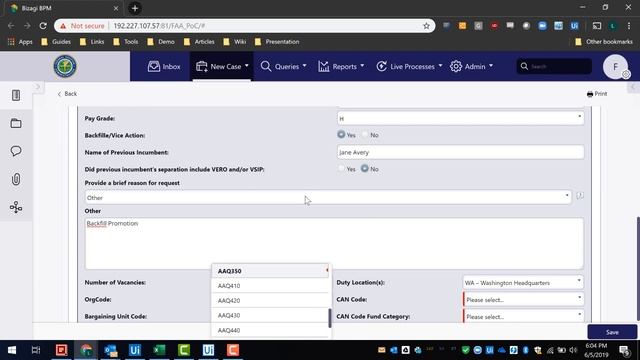640x360 pixels.
Task: Click the Name of Previous Incumbent field
Action: pyautogui.click(x=460, y=152)
